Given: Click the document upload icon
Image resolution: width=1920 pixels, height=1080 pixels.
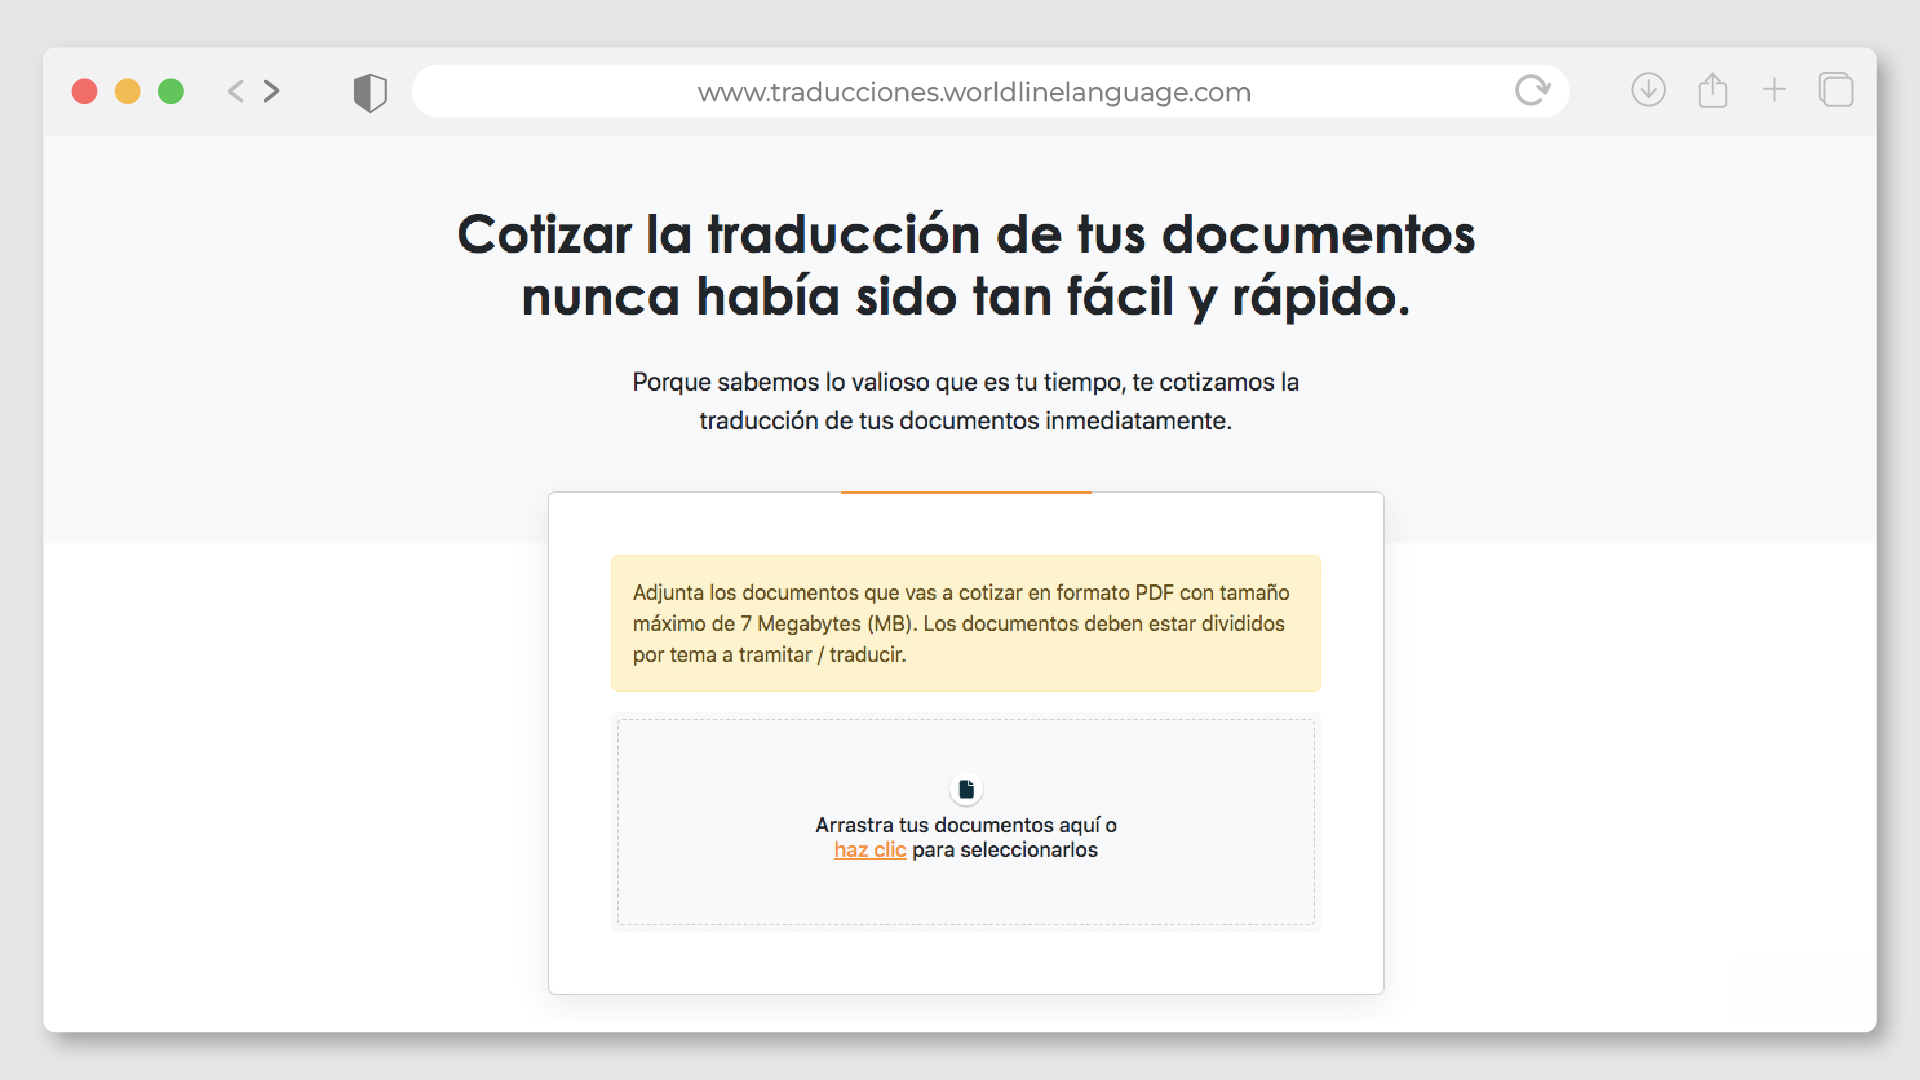Looking at the screenshot, I should [x=966, y=790].
